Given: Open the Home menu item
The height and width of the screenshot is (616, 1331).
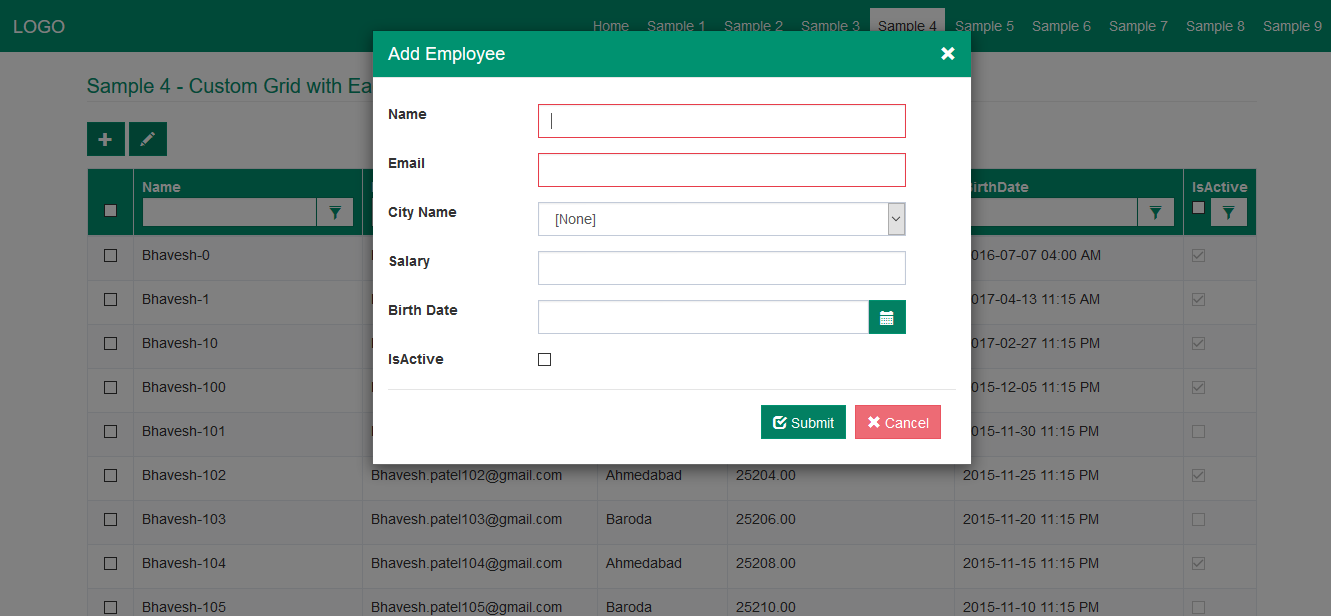Looking at the screenshot, I should tap(611, 26).
